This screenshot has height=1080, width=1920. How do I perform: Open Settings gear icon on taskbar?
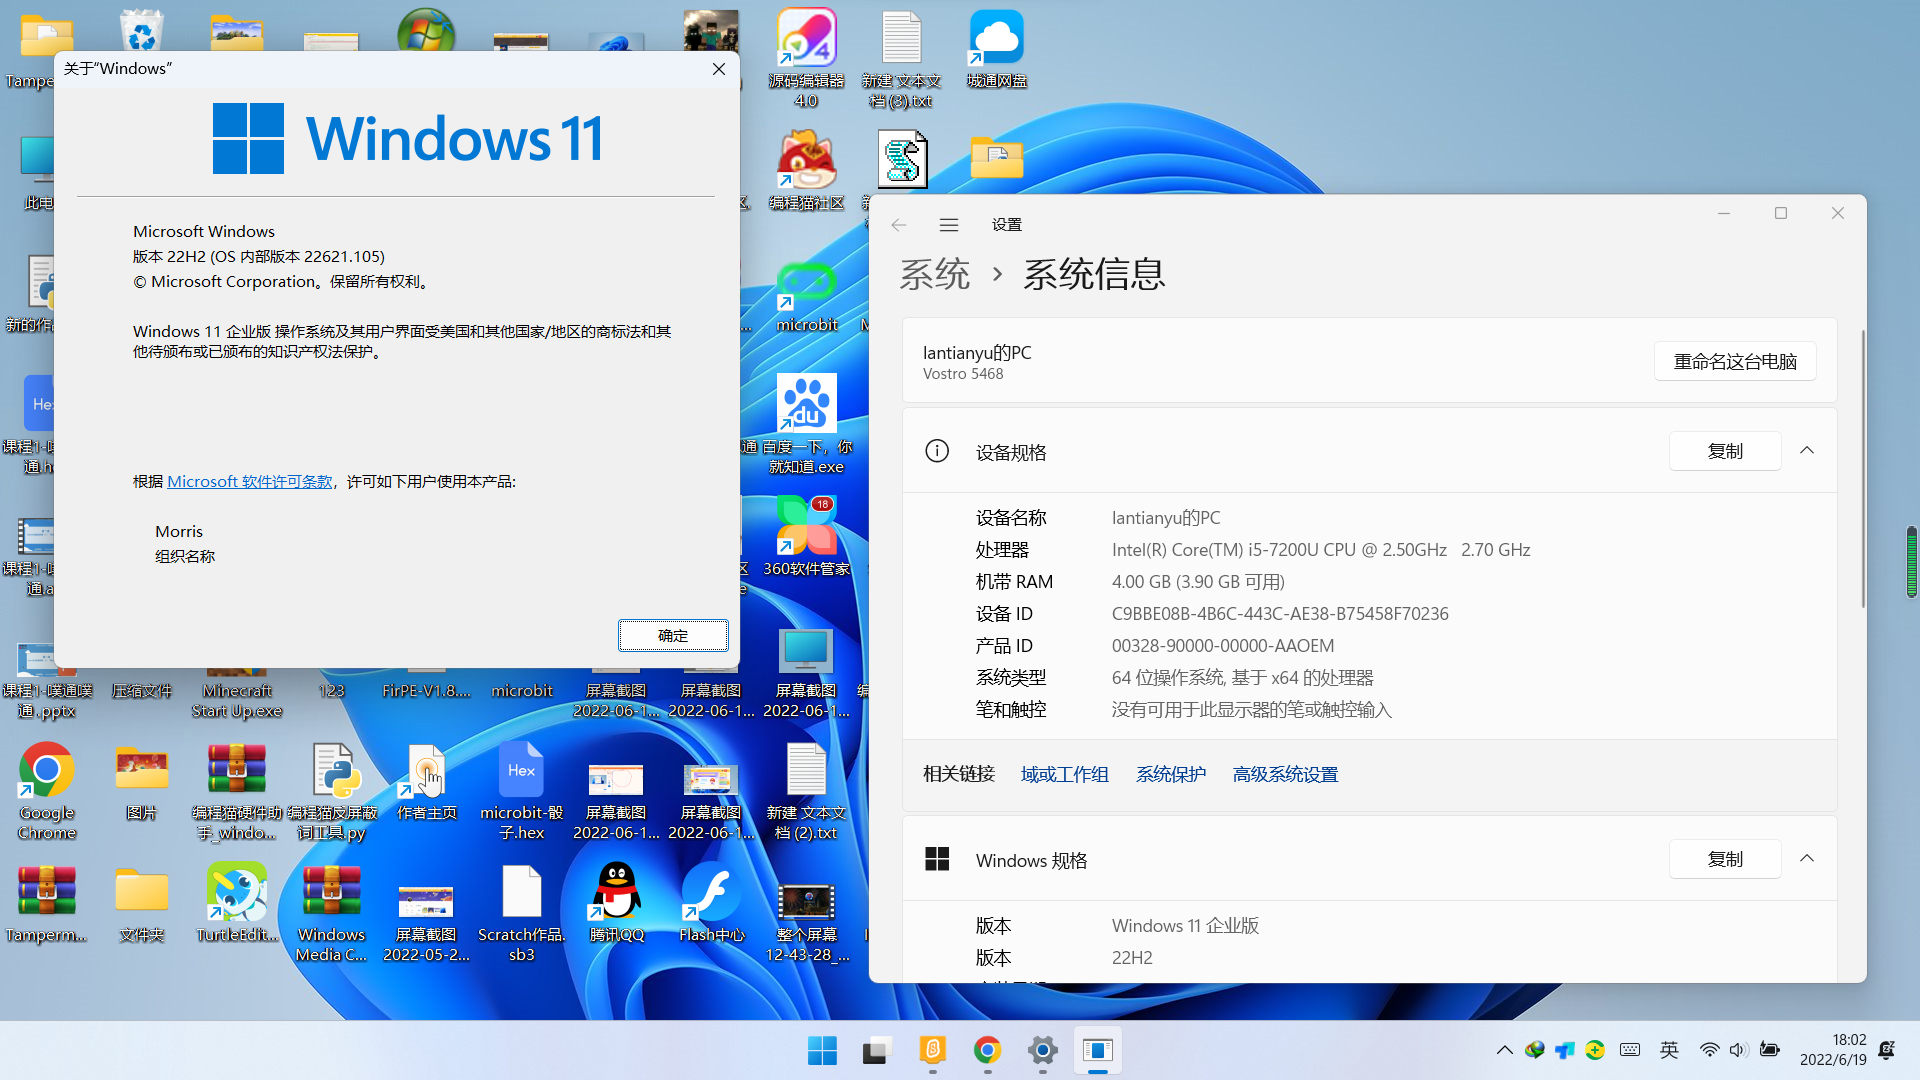point(1042,1050)
